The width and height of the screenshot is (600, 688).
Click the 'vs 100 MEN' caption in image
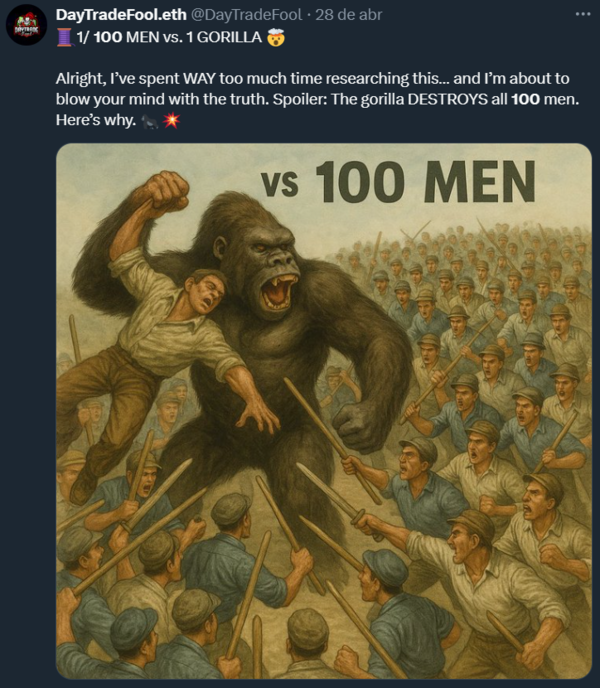pos(398,182)
